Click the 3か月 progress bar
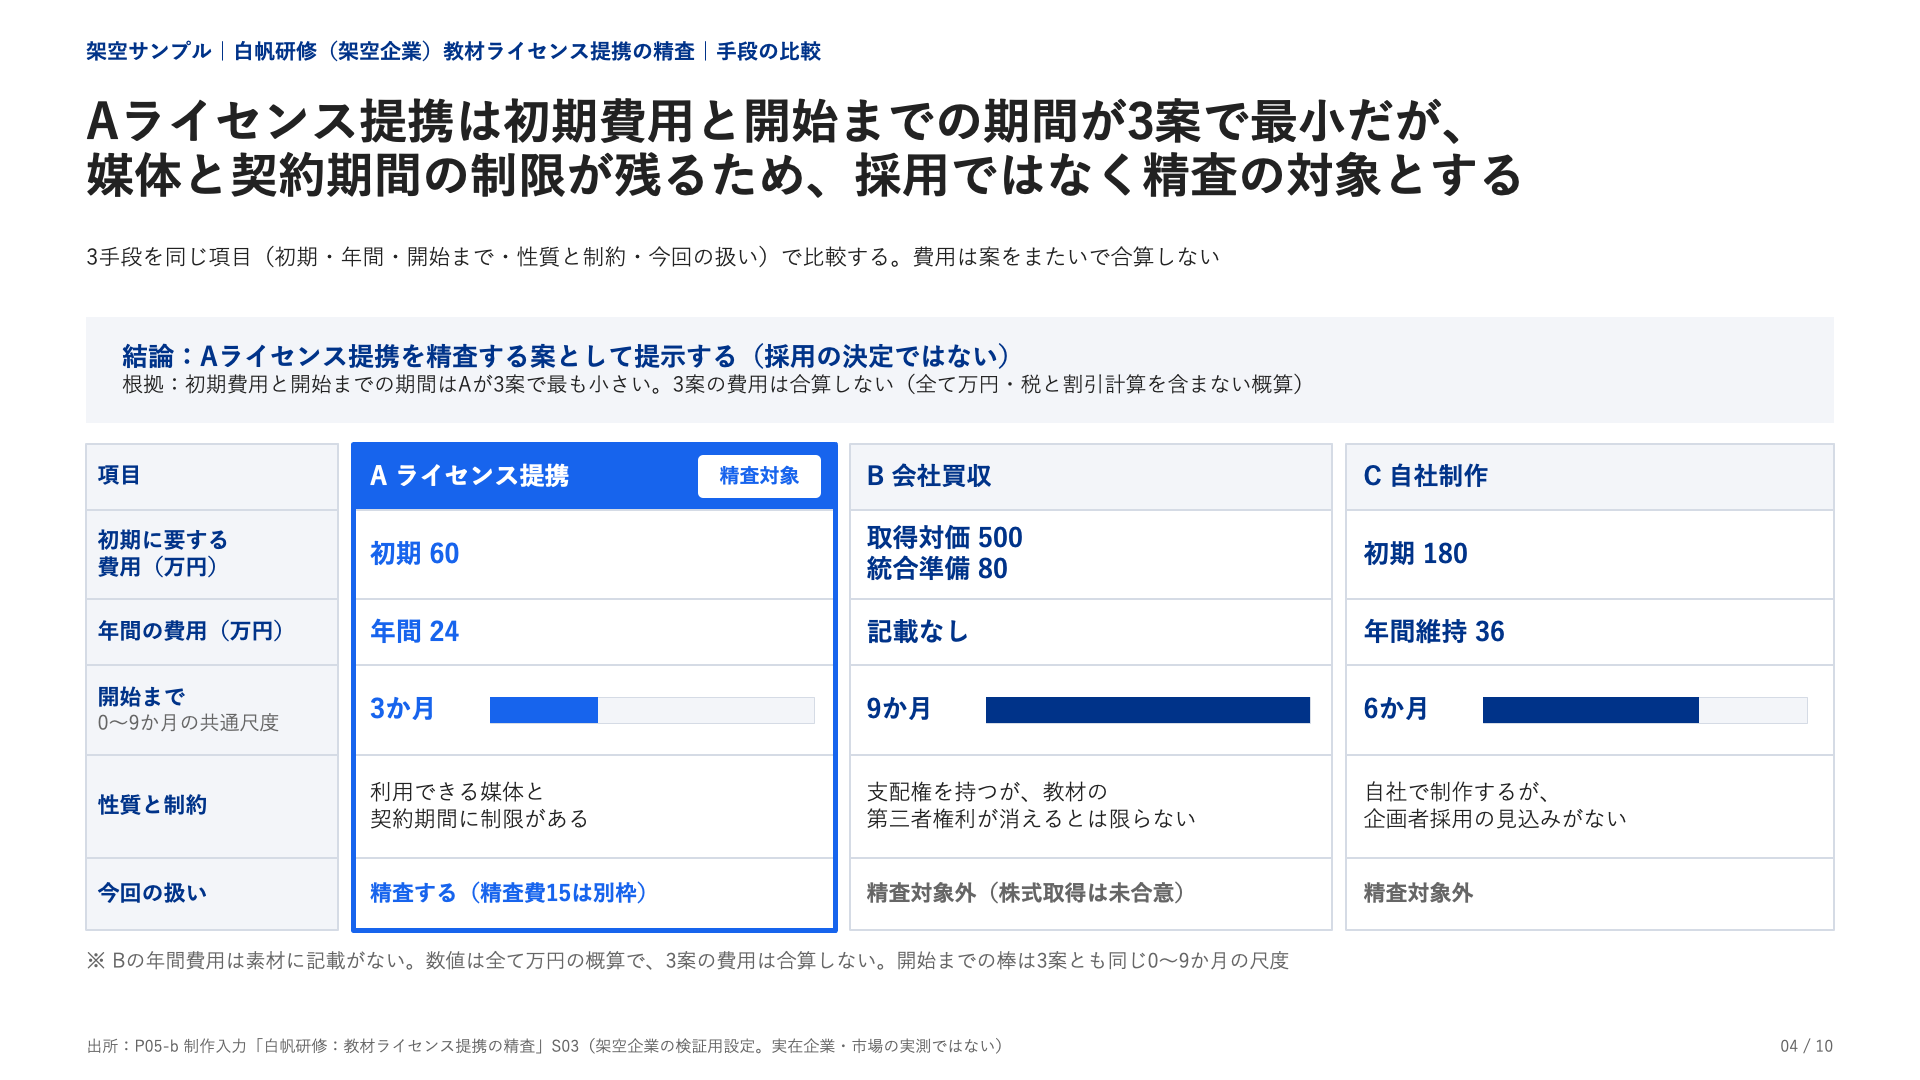The width and height of the screenshot is (1920, 1080). [652, 710]
